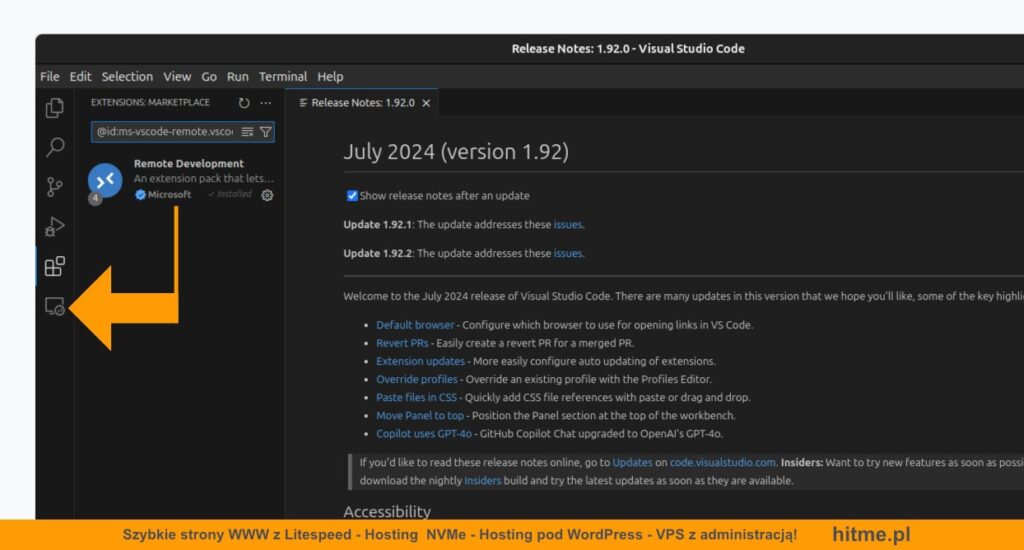Open the Terminal menu
Viewport: 1024px width, 550px height.
[x=283, y=76]
